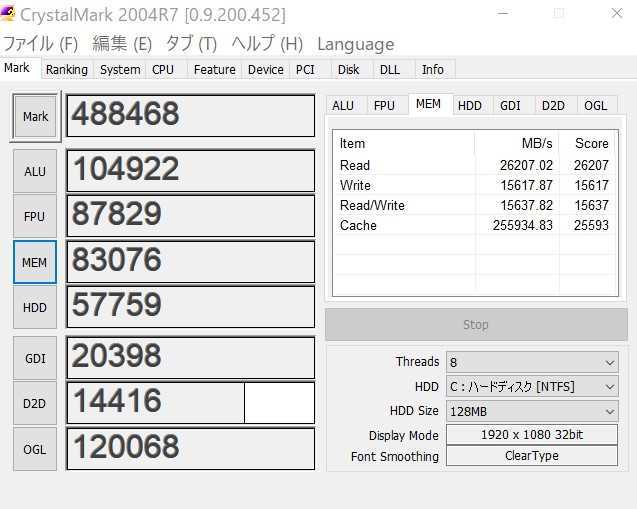Image resolution: width=637 pixels, height=509 pixels.
Task: Open the Language menu
Action: tap(355, 44)
